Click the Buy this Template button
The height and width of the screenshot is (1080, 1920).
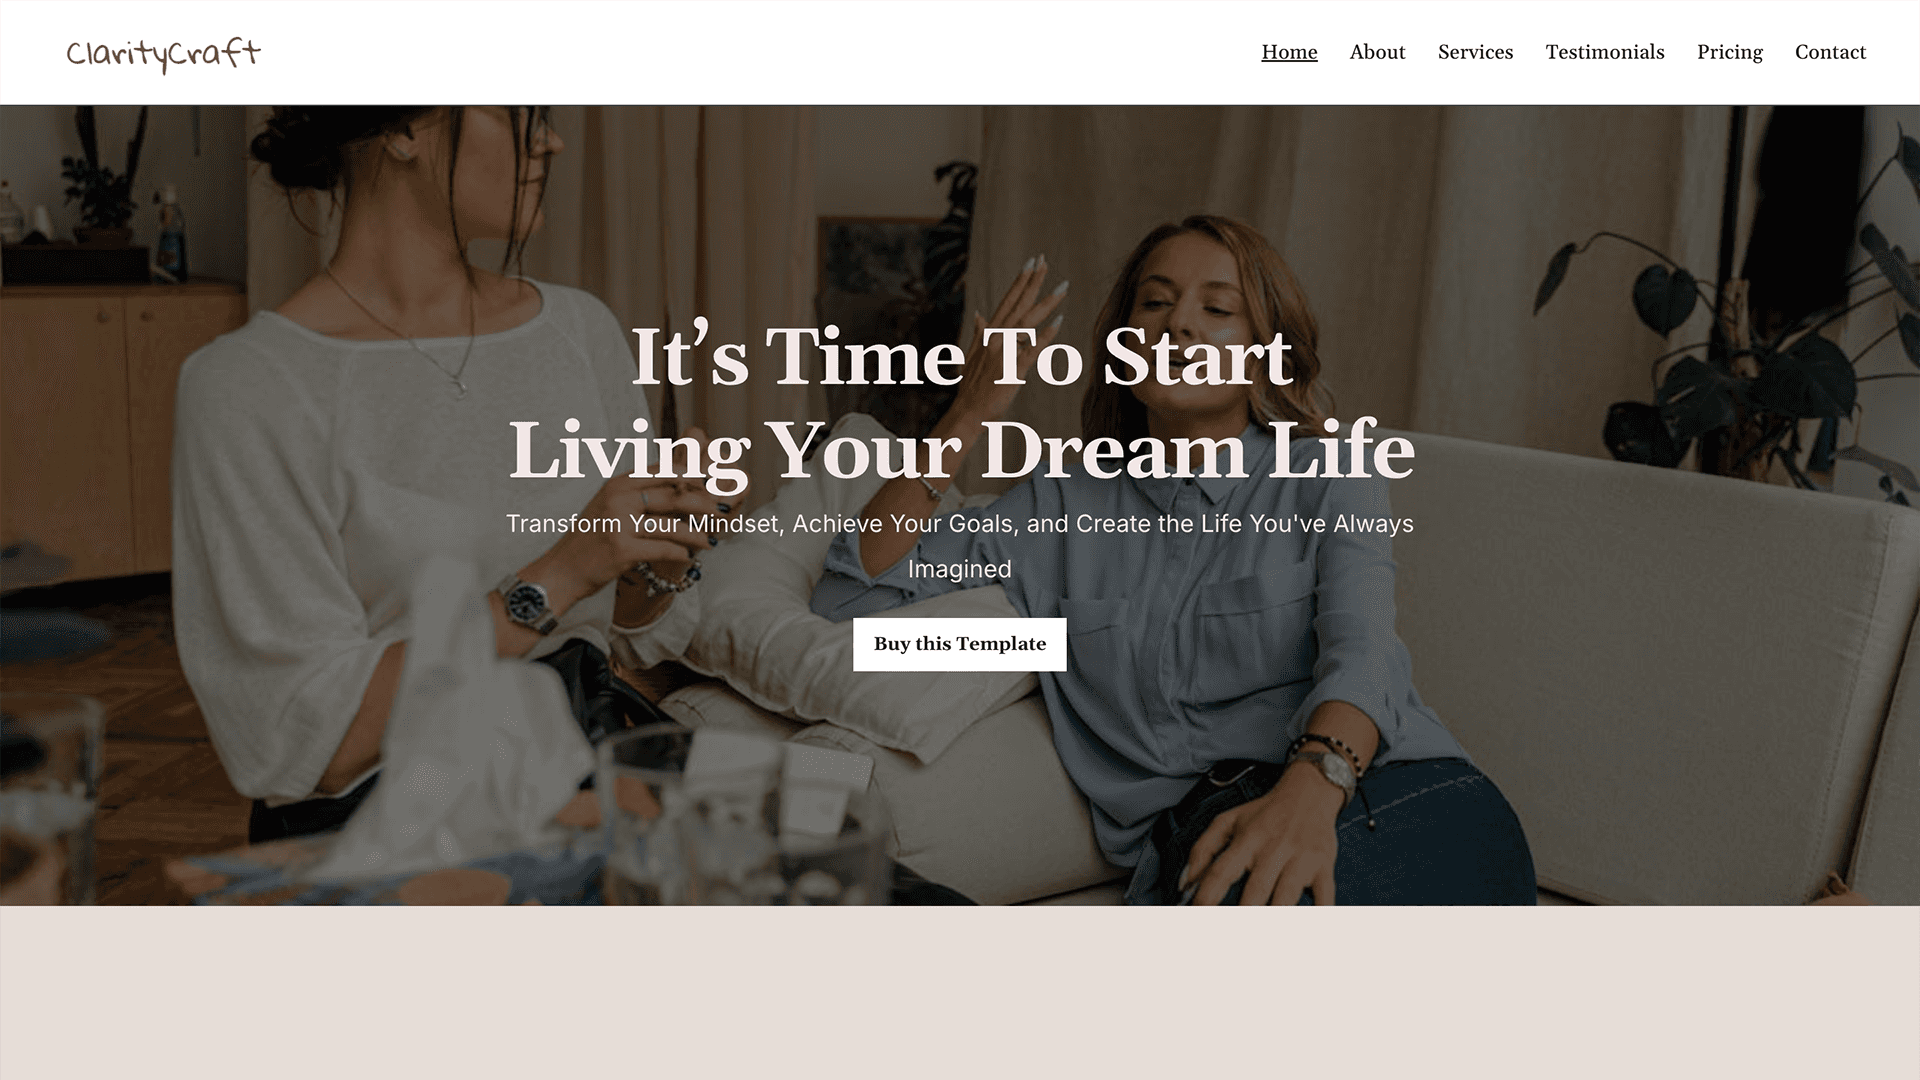click(960, 645)
